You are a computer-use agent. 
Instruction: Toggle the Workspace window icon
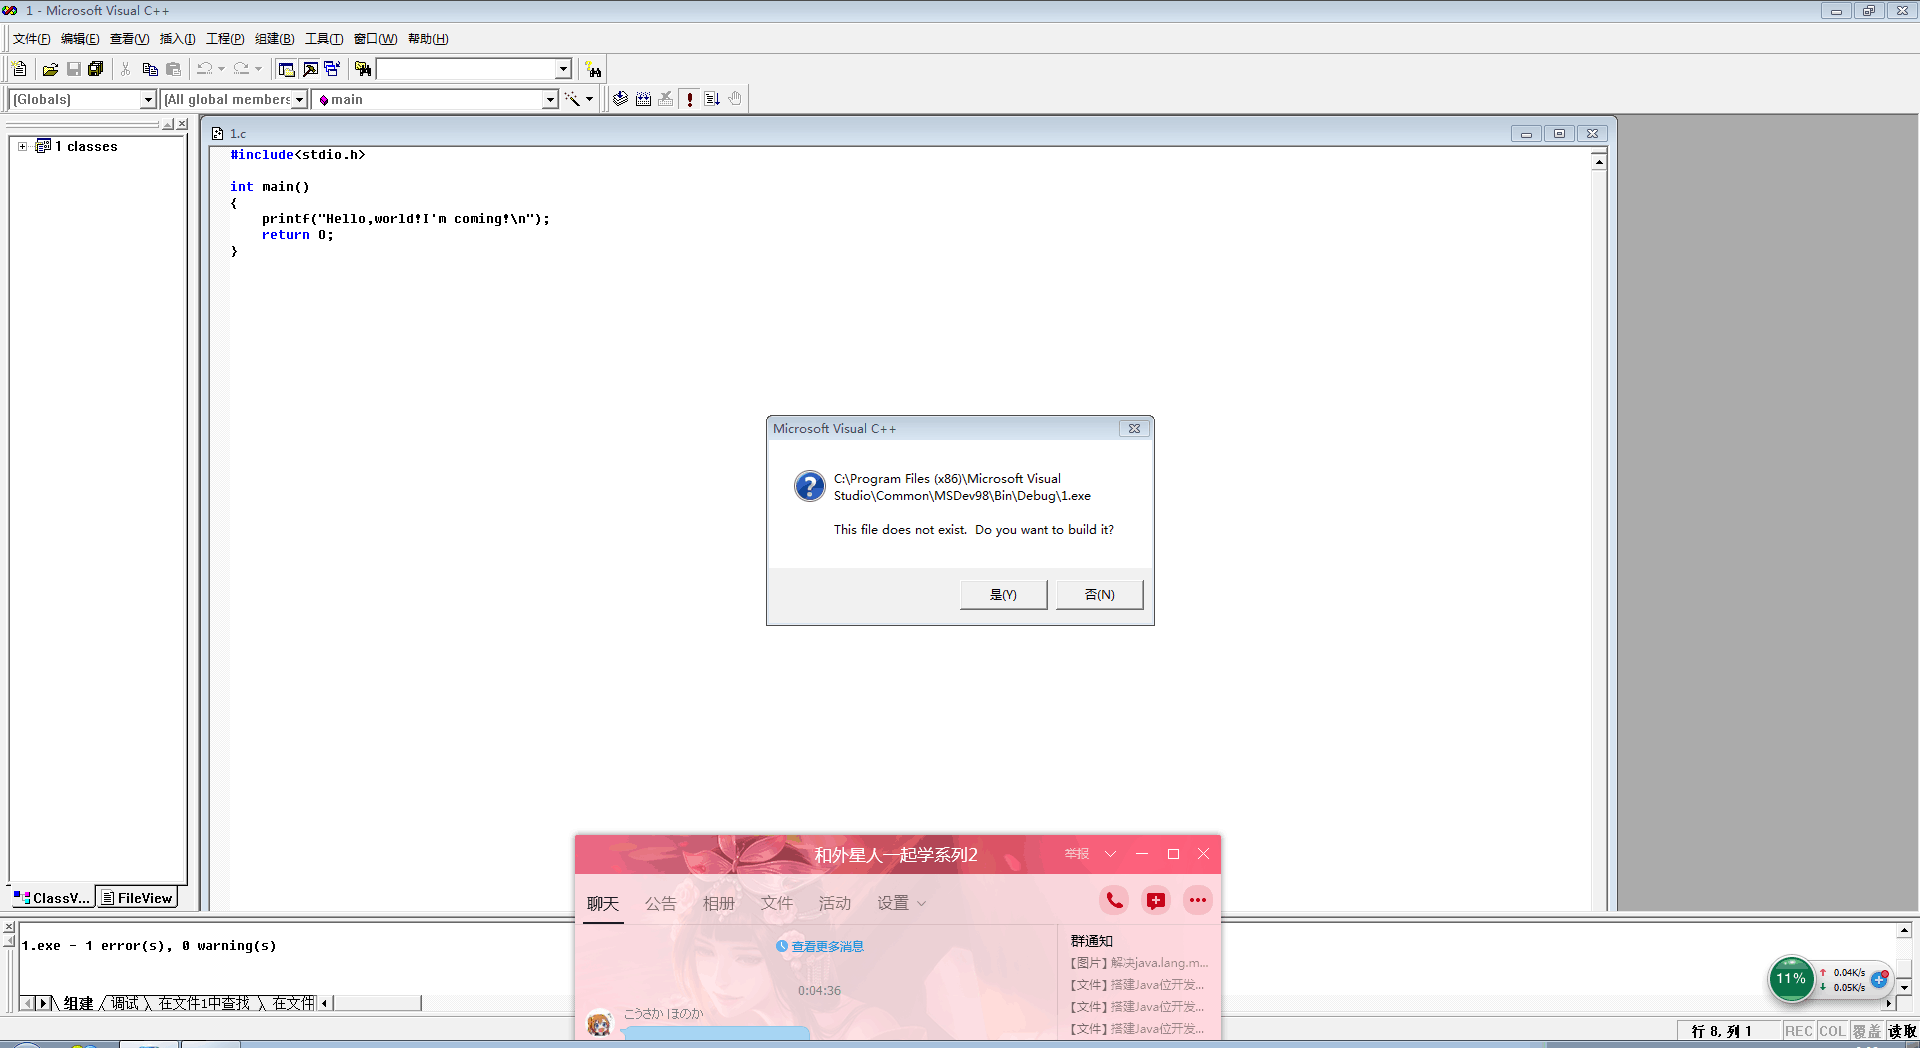pos(286,69)
